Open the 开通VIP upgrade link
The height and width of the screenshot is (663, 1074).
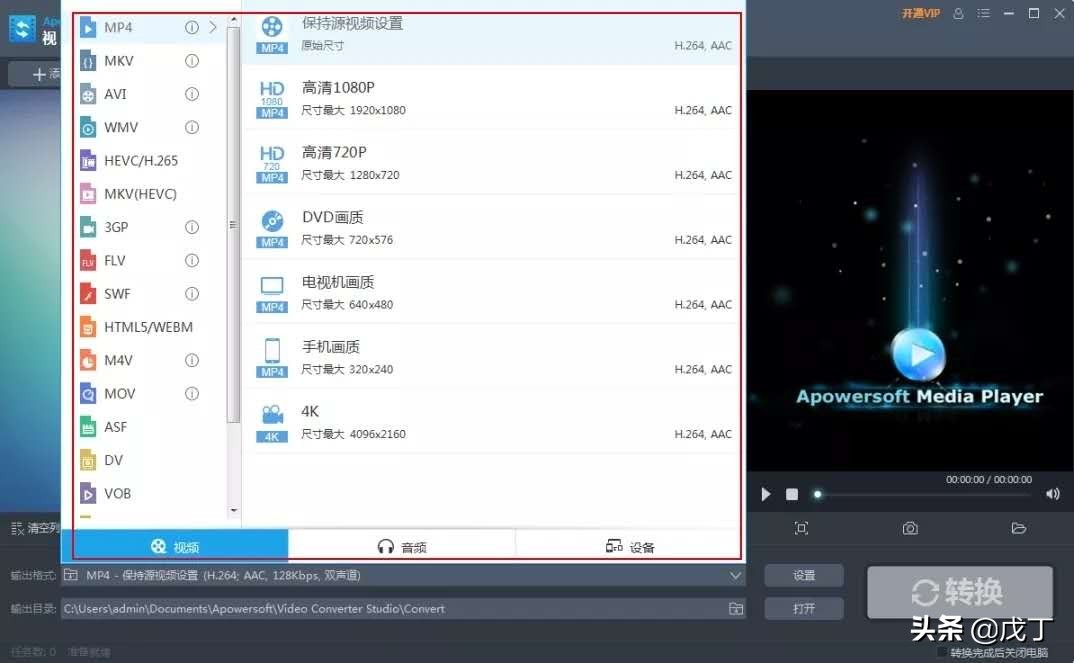[919, 15]
